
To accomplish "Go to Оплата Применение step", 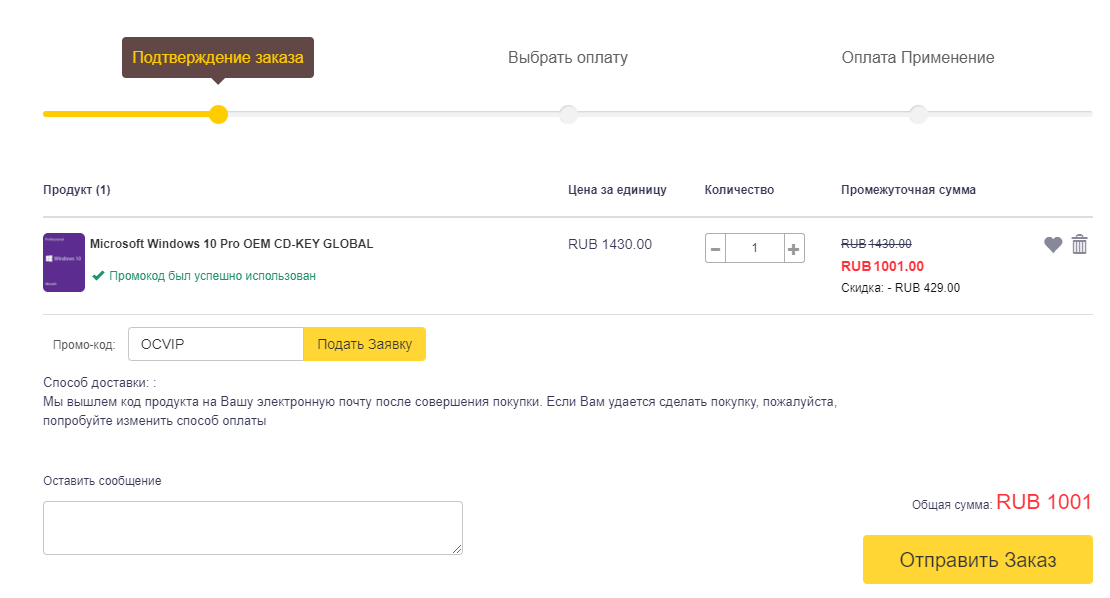I will click(918, 58).
